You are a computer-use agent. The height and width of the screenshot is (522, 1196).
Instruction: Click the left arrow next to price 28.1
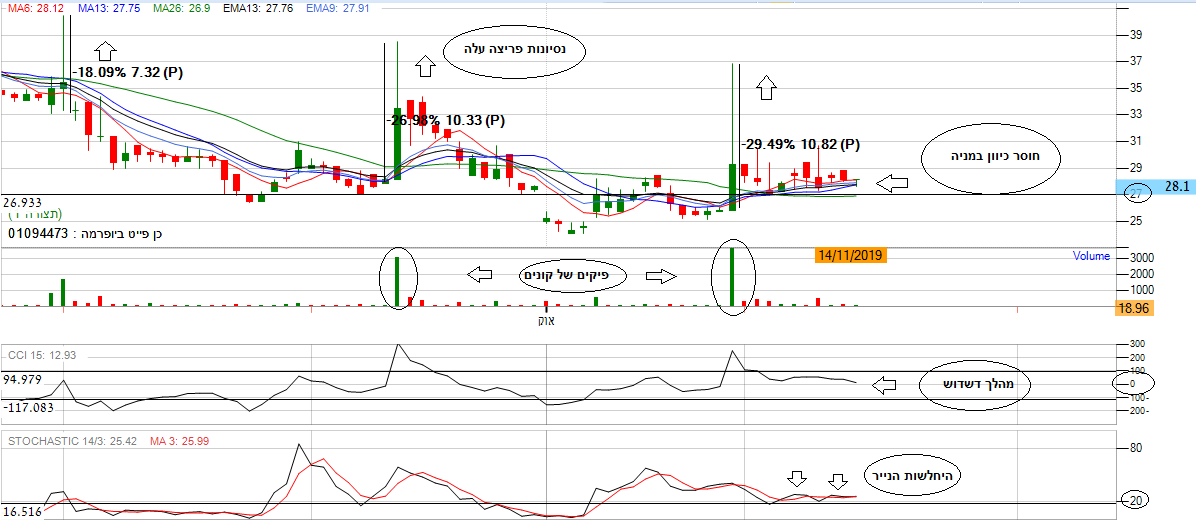click(892, 183)
